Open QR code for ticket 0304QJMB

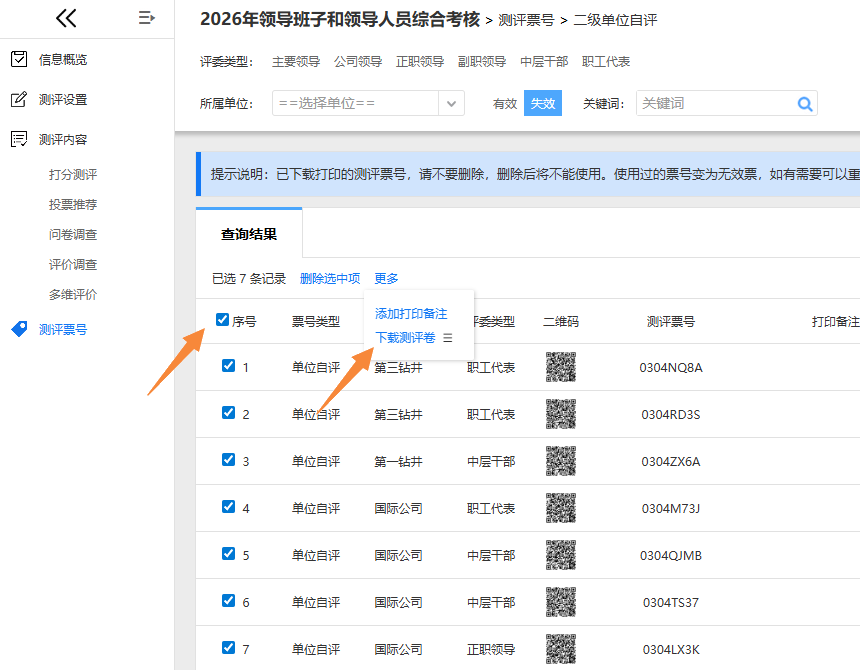click(561, 555)
